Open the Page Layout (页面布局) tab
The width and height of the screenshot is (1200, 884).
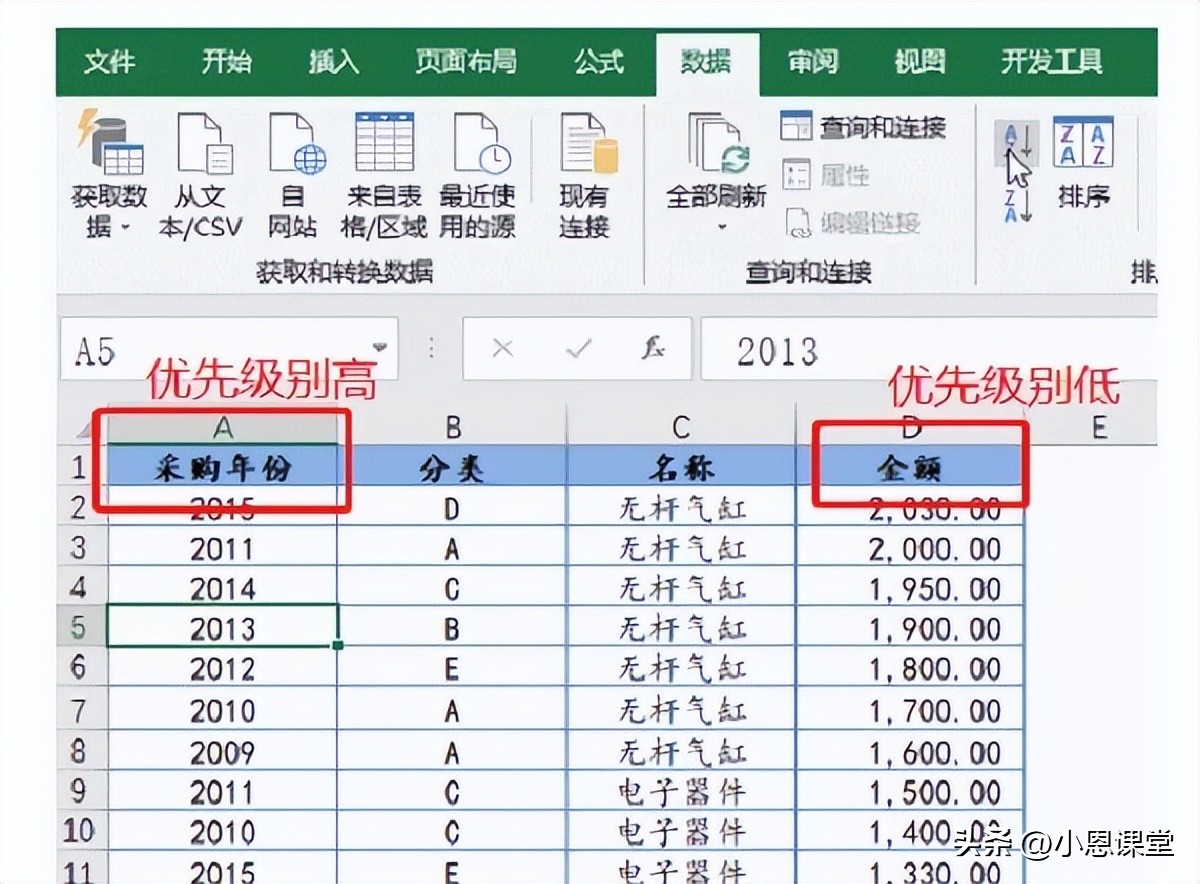(466, 62)
